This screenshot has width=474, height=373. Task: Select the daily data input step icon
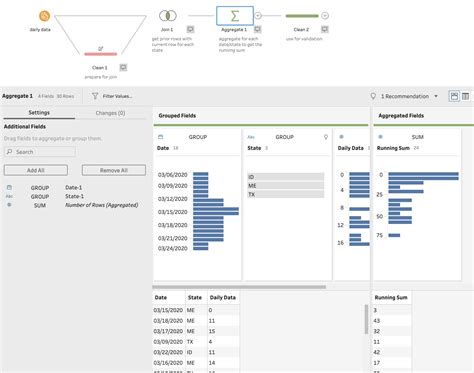pos(44,16)
